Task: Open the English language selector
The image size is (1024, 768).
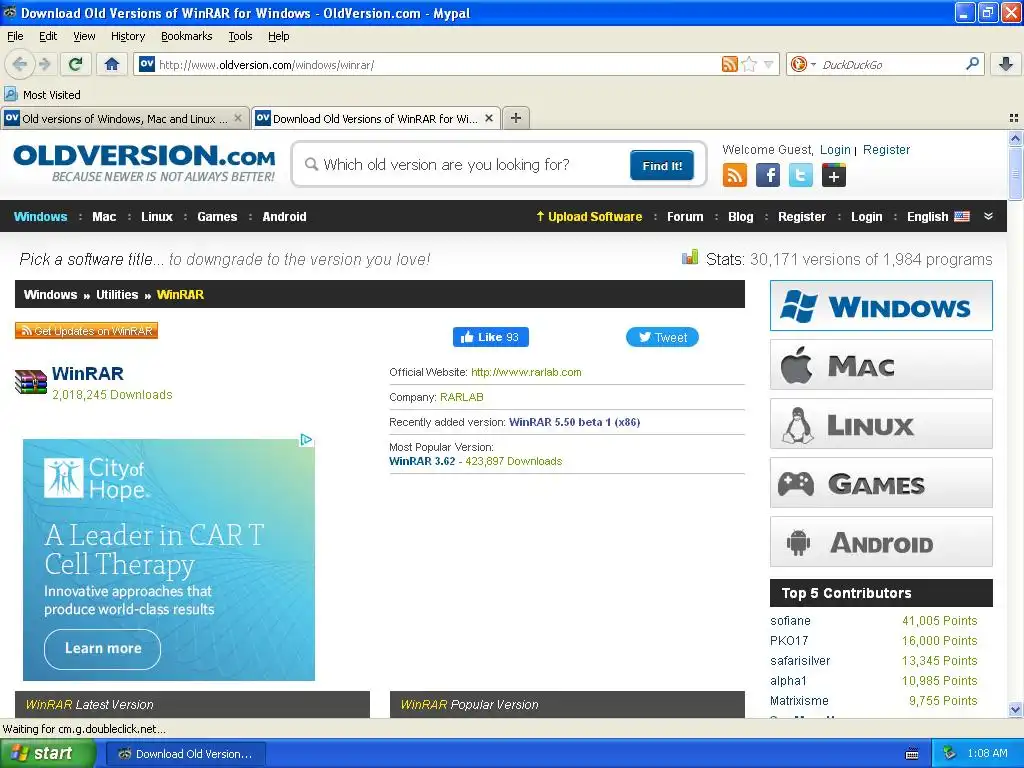Action: click(938, 217)
